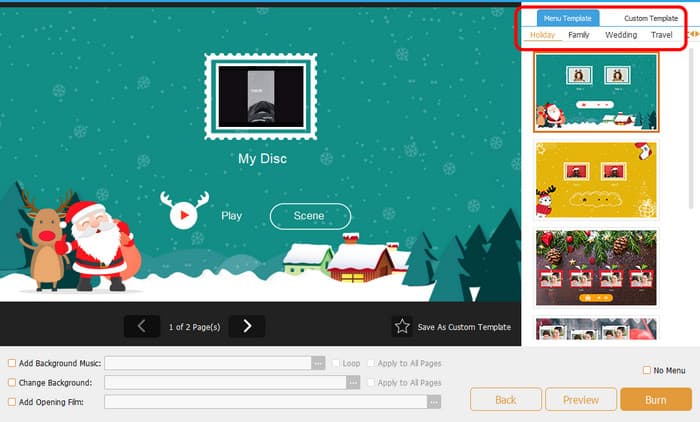Toggle Apply to All Pages for background
700x422 pixels.
pos(371,382)
